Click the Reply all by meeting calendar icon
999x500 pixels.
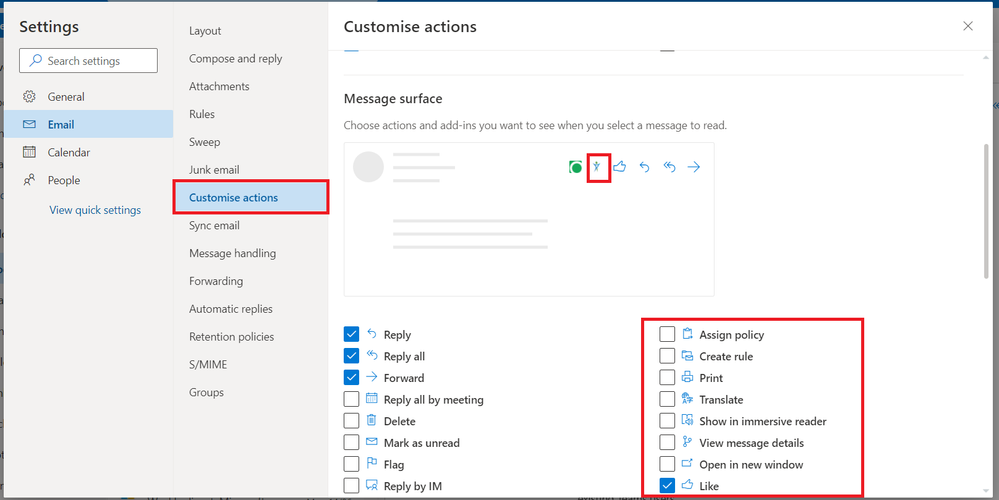[372, 399]
